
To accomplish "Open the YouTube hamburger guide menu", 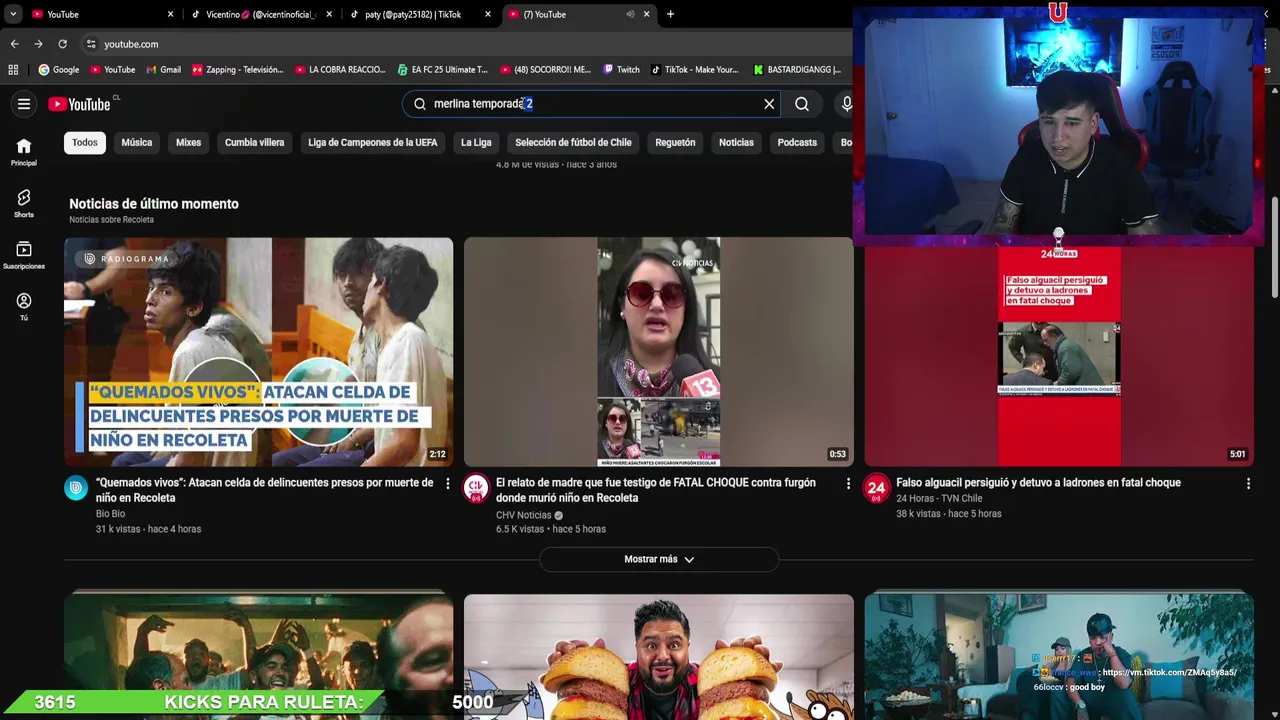I will click(x=24, y=104).
